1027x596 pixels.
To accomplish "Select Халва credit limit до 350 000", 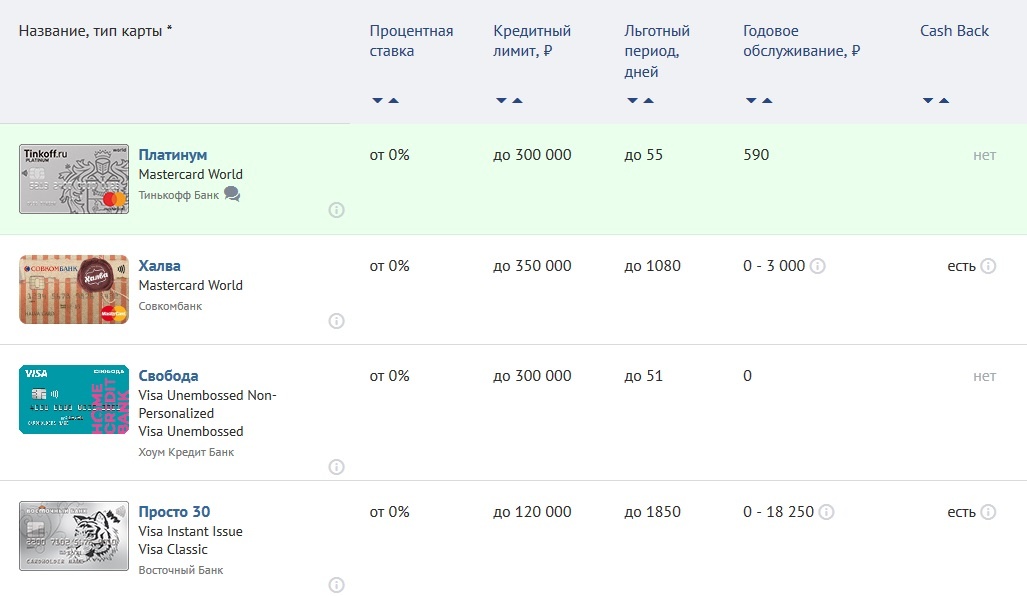I will [532, 266].
